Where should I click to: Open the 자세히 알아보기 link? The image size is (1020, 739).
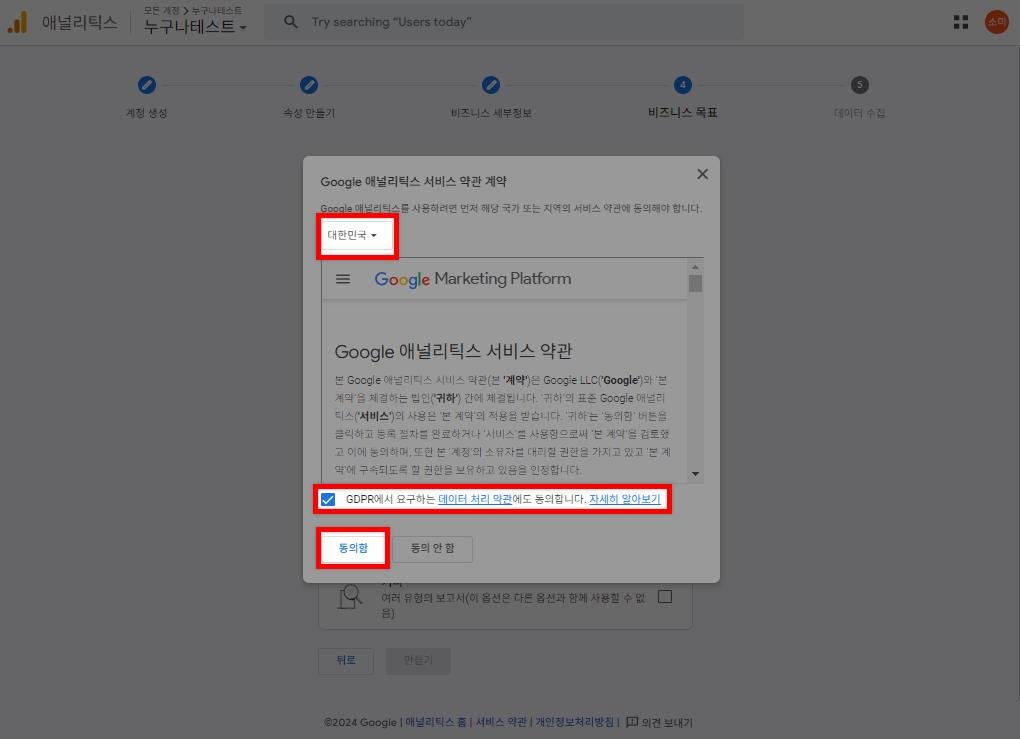click(624, 500)
